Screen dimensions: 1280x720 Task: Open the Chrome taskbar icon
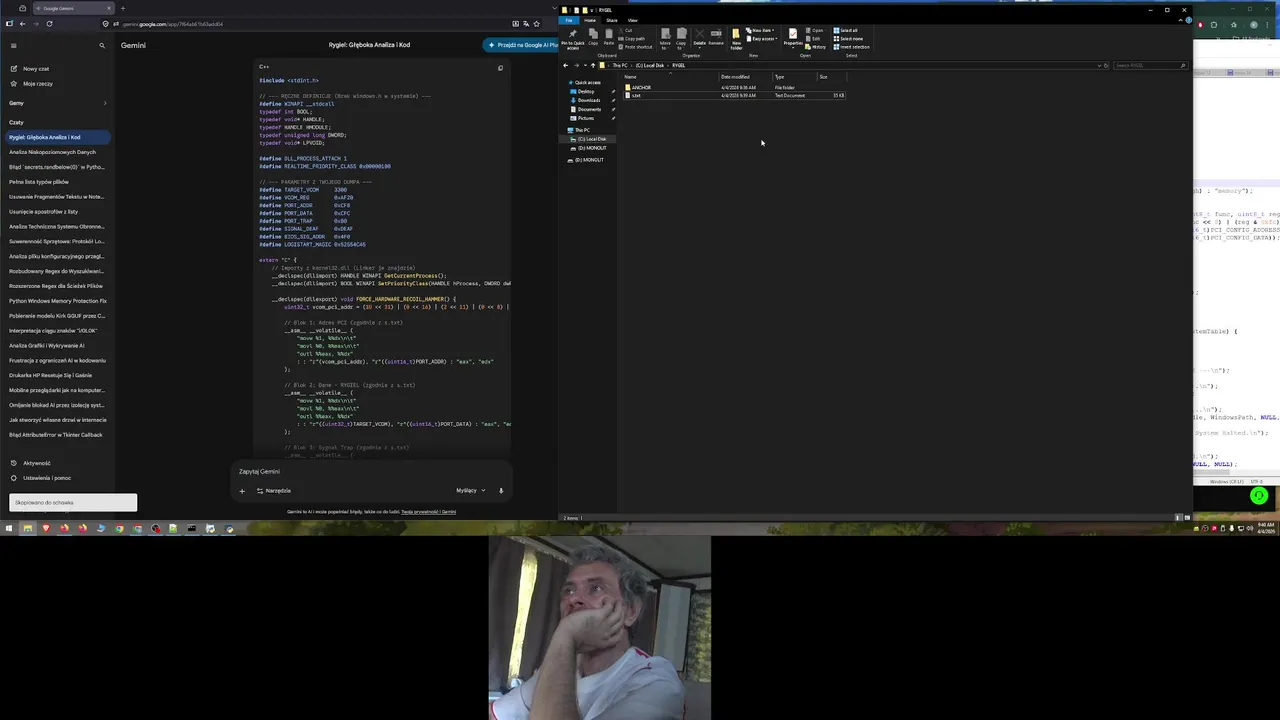click(119, 528)
